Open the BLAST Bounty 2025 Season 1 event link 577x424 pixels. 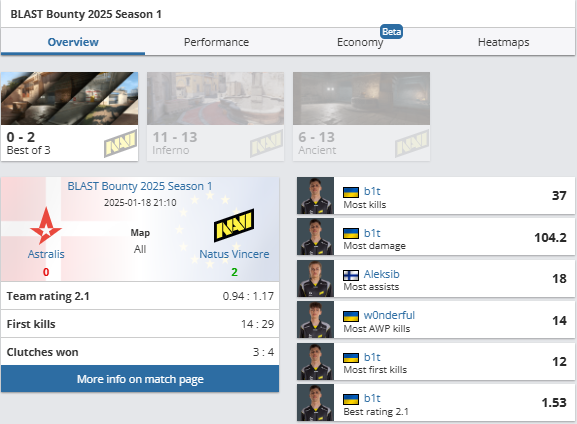(x=140, y=186)
